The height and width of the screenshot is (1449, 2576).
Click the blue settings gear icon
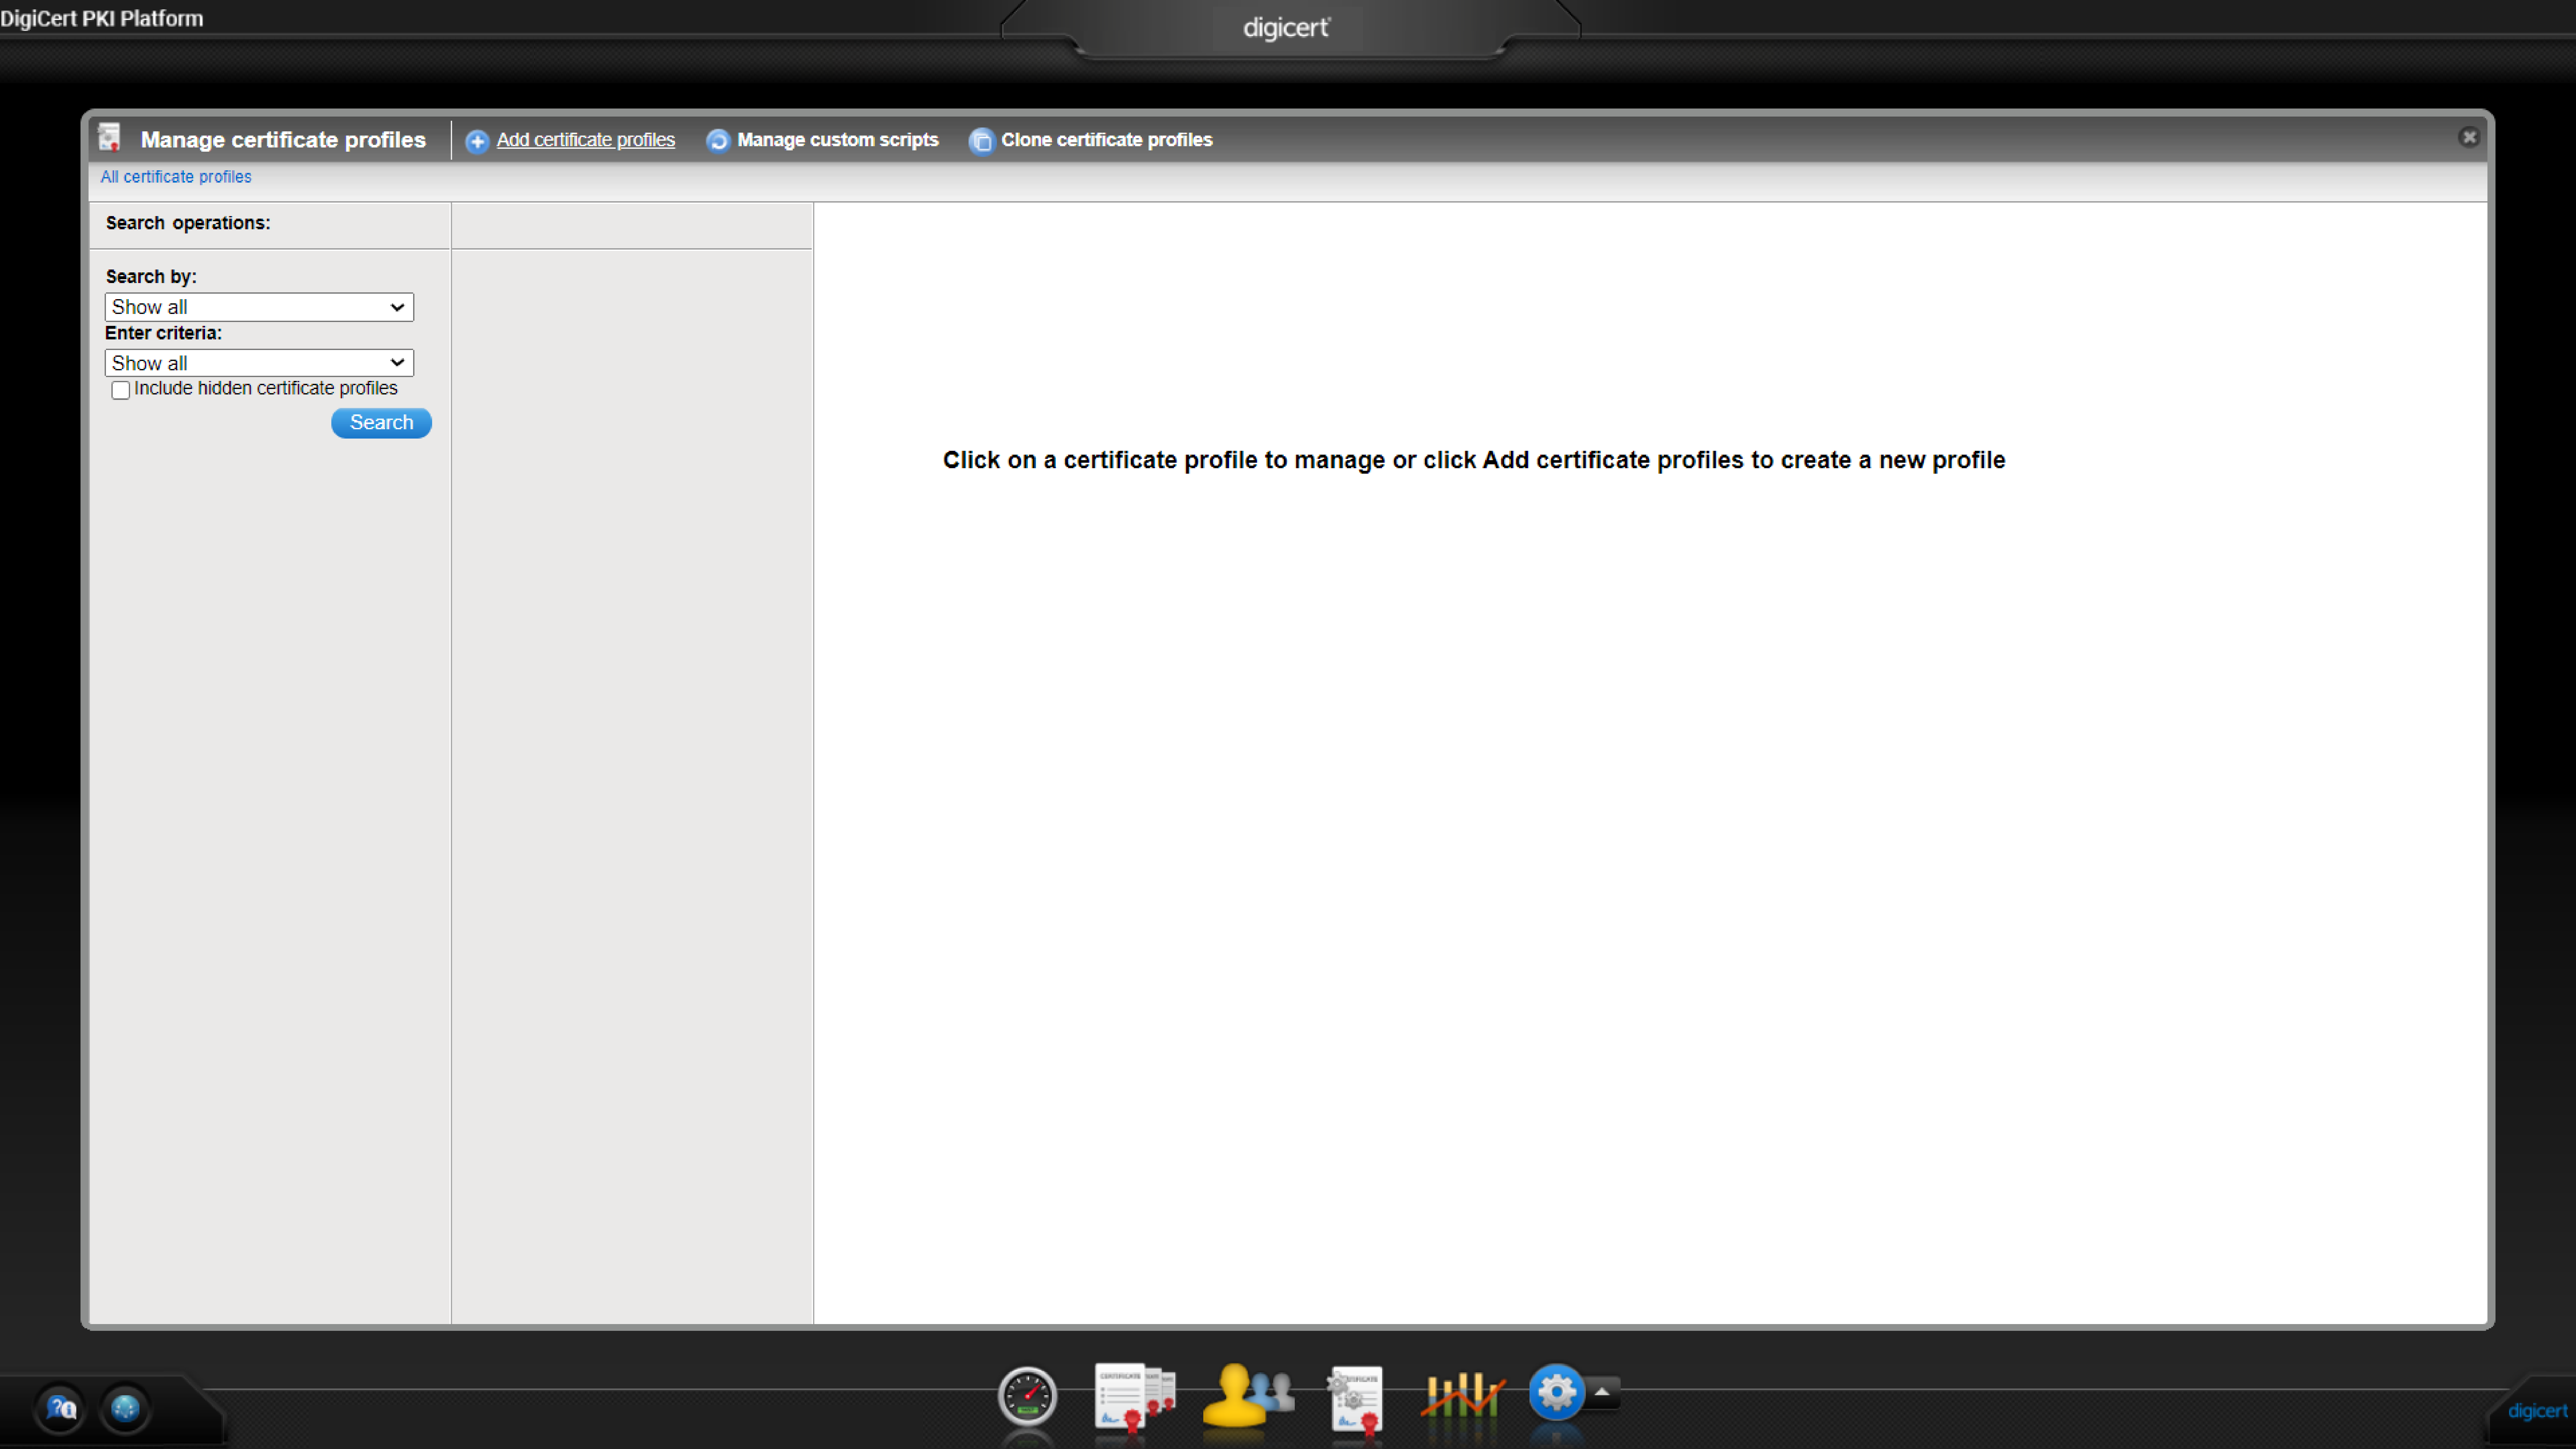click(x=1556, y=1392)
